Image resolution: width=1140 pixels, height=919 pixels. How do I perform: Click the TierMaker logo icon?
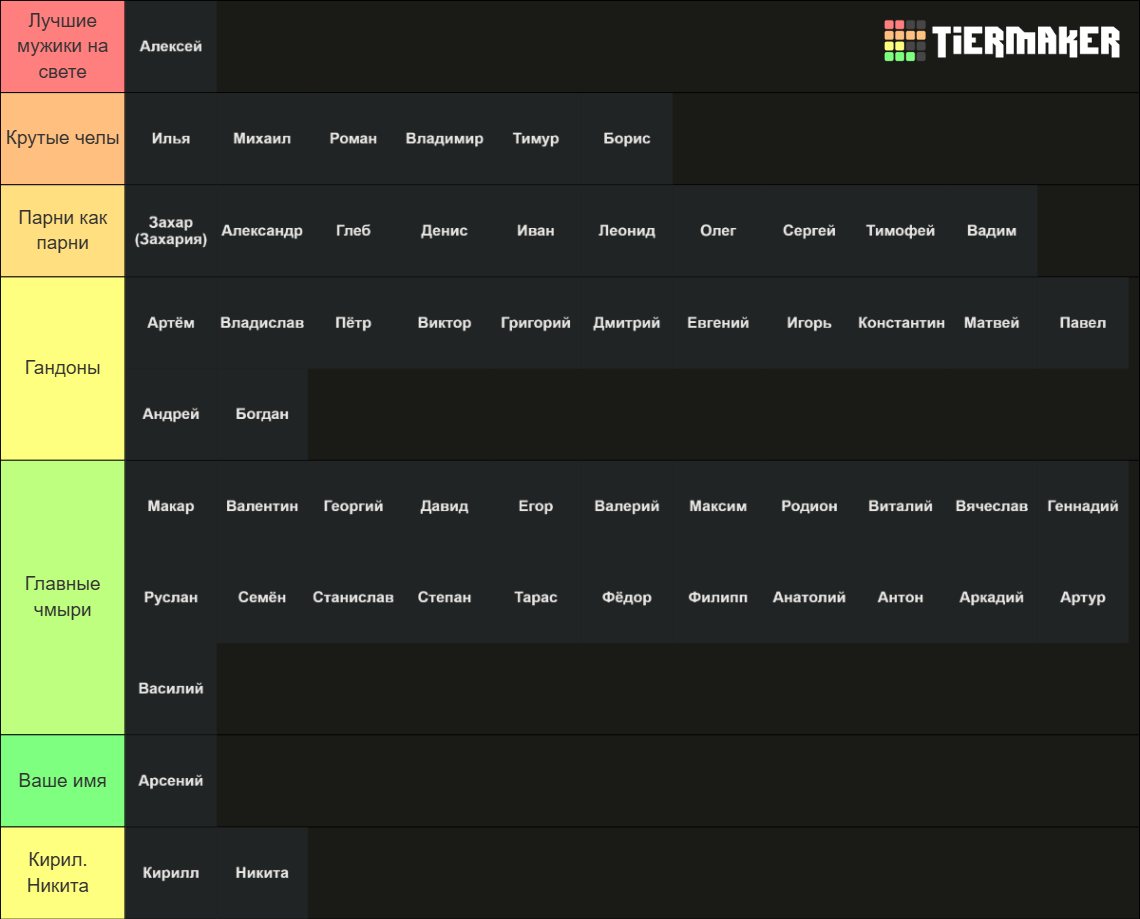click(x=904, y=41)
